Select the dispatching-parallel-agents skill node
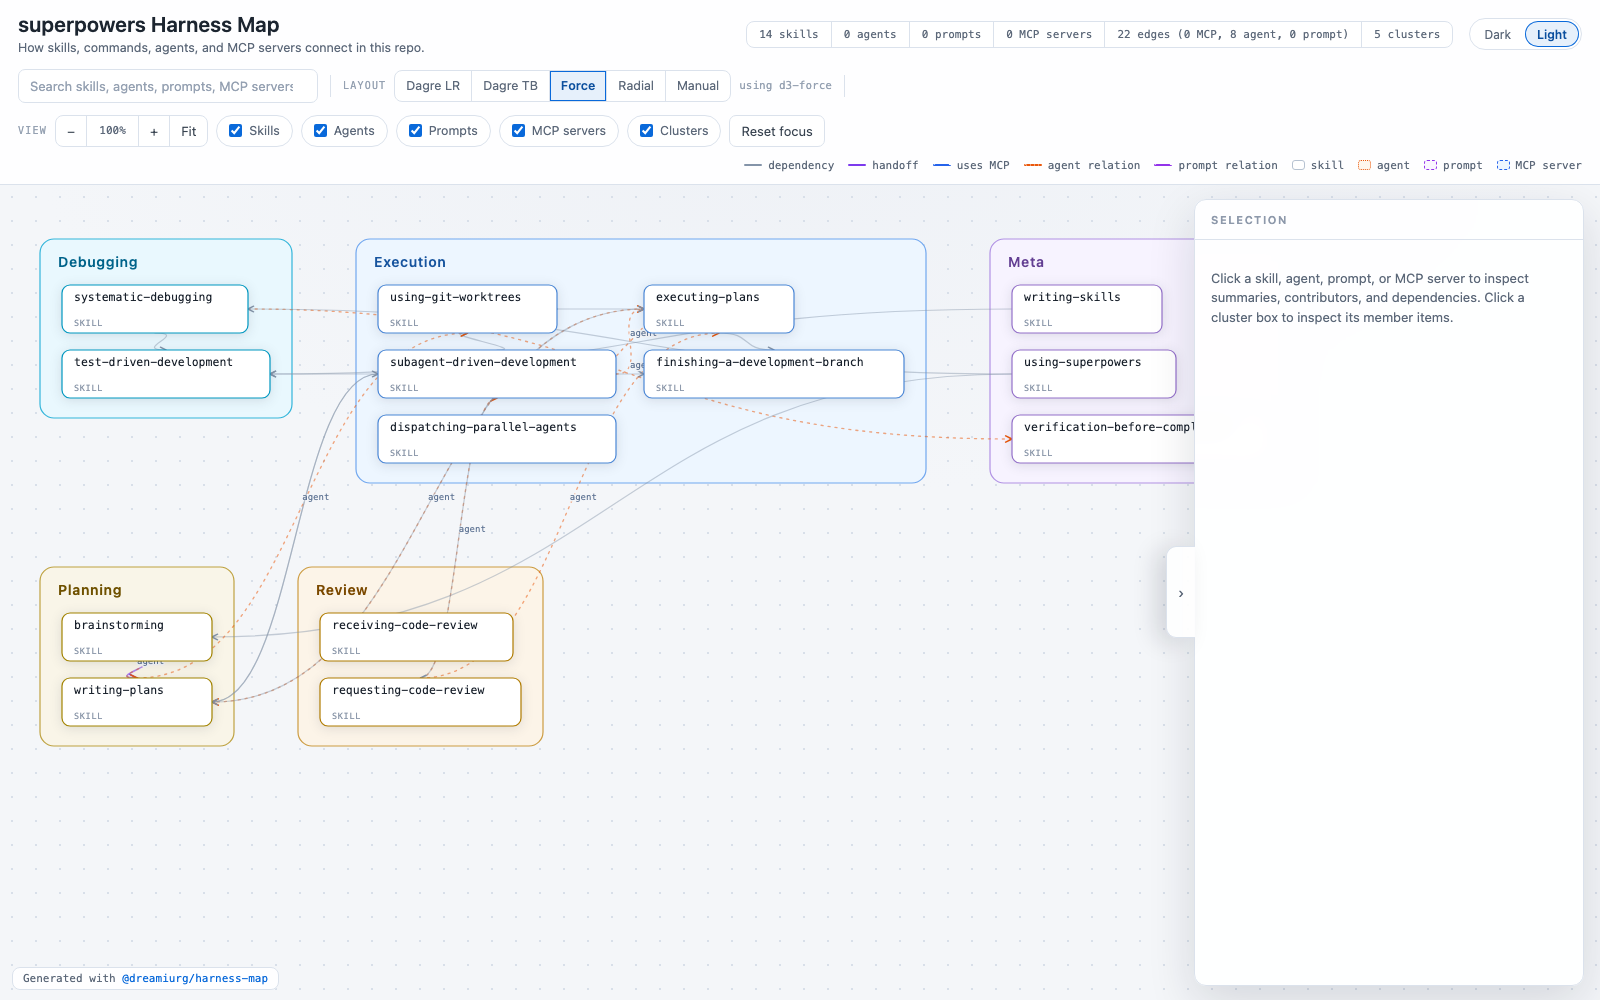1600x1000 pixels. click(x=497, y=439)
